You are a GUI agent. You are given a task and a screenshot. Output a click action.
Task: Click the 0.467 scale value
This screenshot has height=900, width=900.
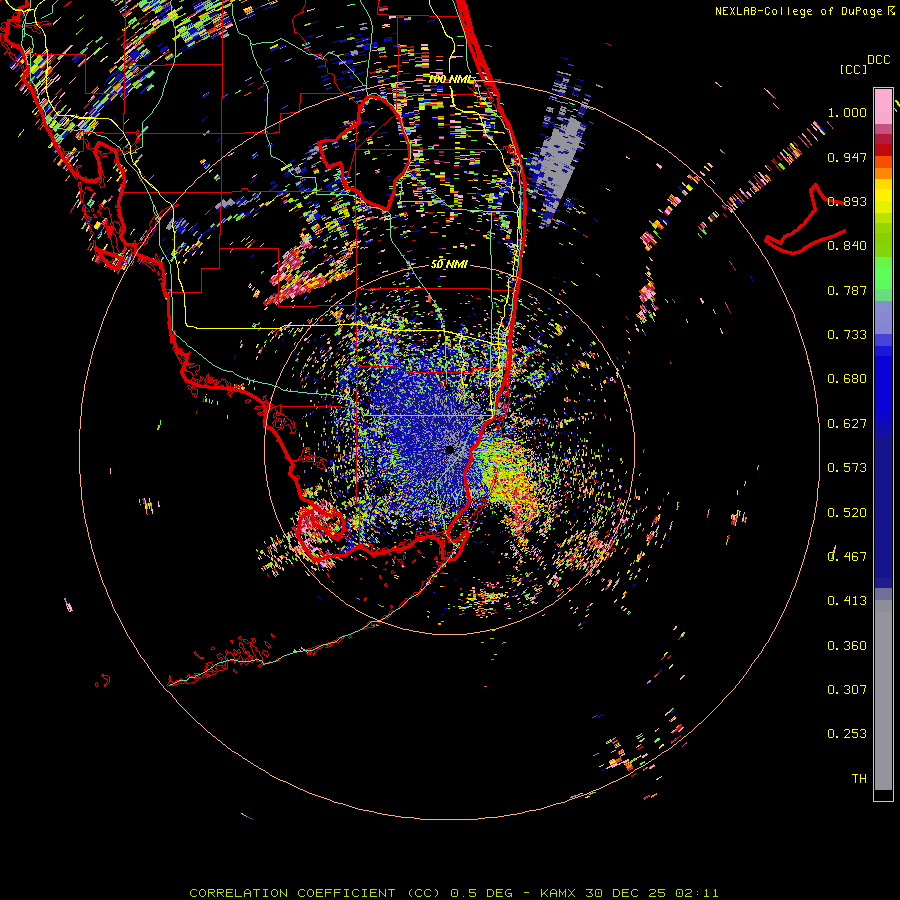[847, 557]
